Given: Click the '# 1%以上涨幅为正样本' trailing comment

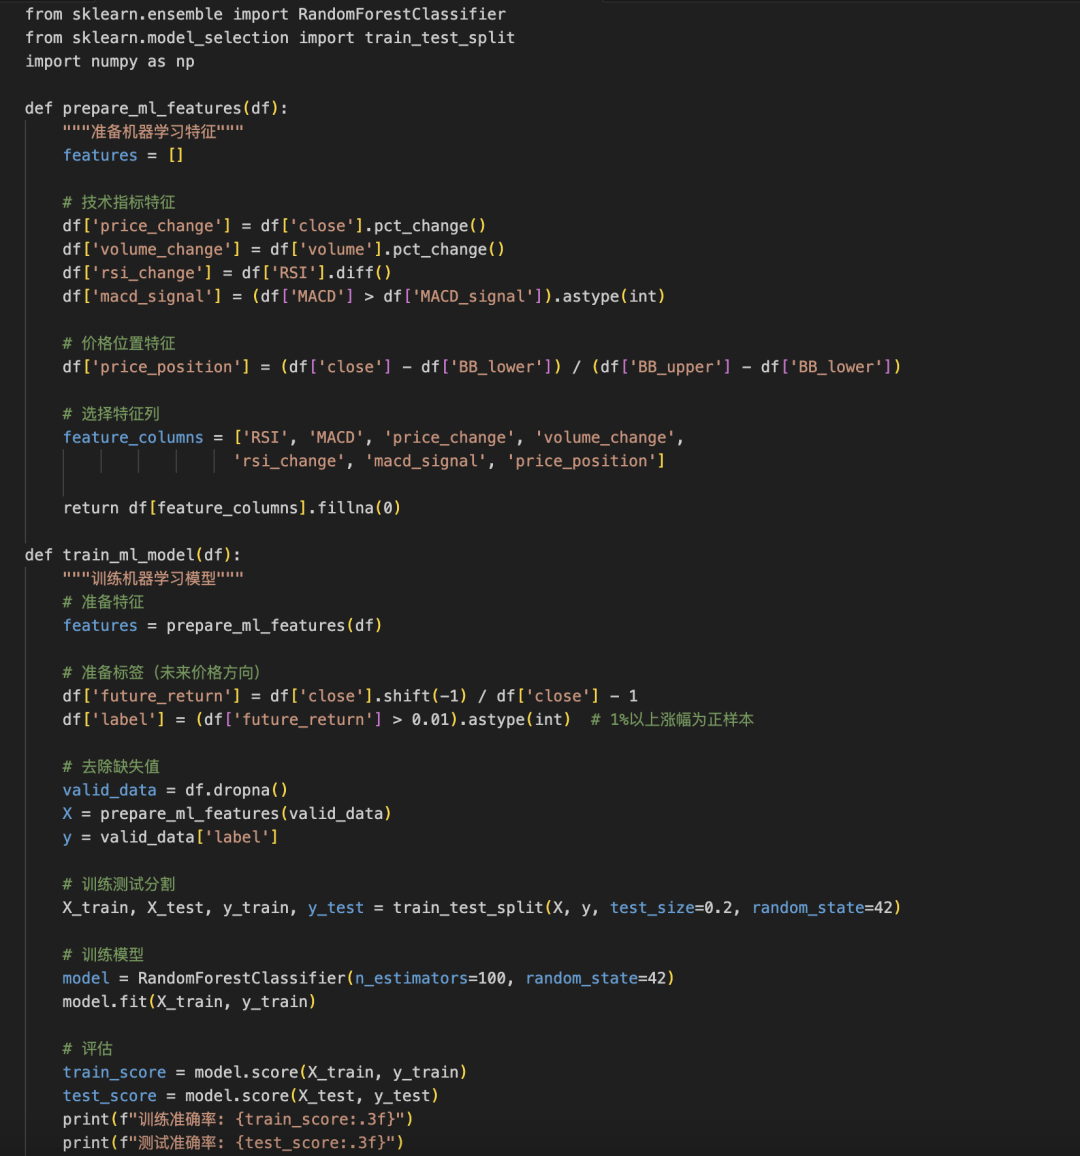Looking at the screenshot, I should click(x=672, y=720).
